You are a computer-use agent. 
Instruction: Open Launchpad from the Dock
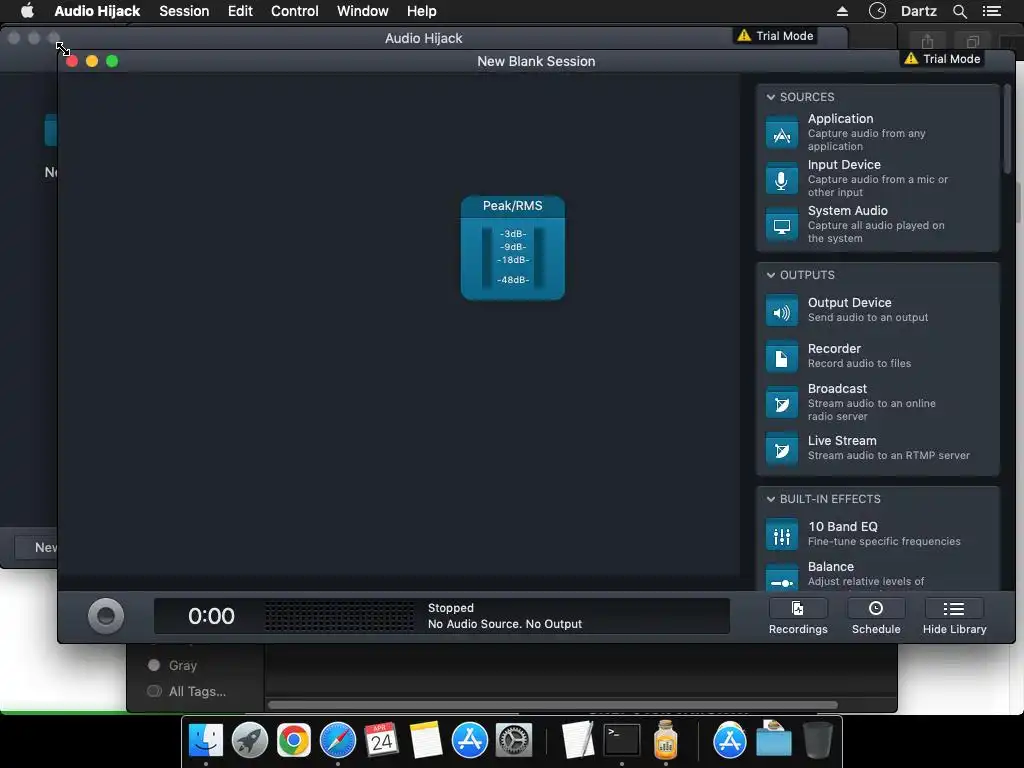click(249, 741)
